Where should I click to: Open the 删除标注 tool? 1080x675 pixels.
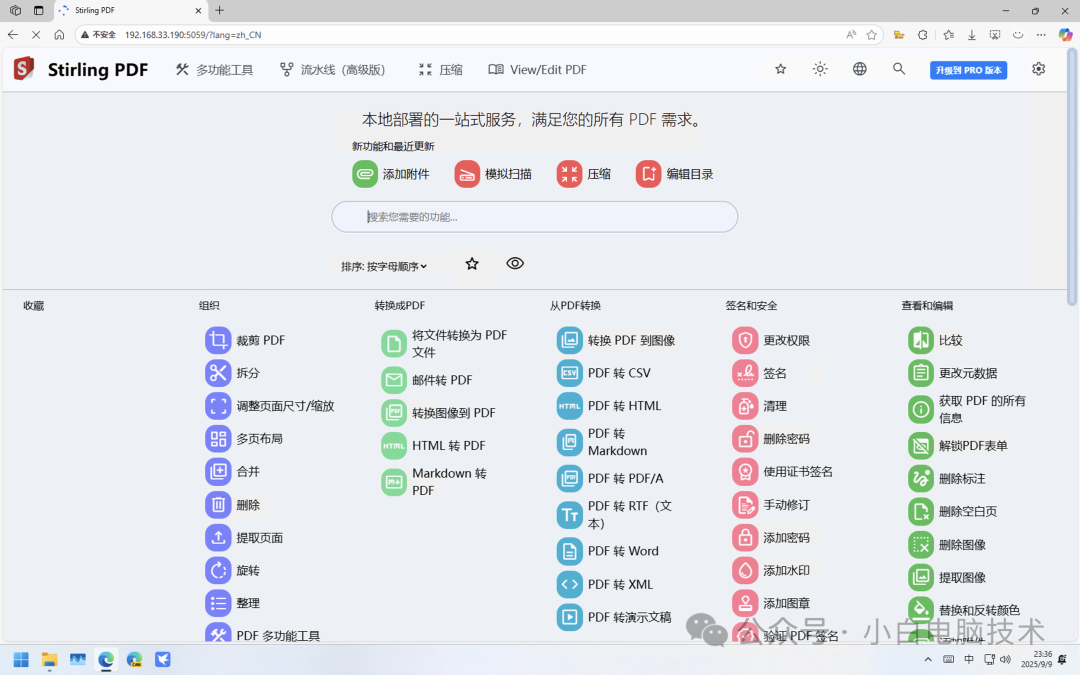948,478
